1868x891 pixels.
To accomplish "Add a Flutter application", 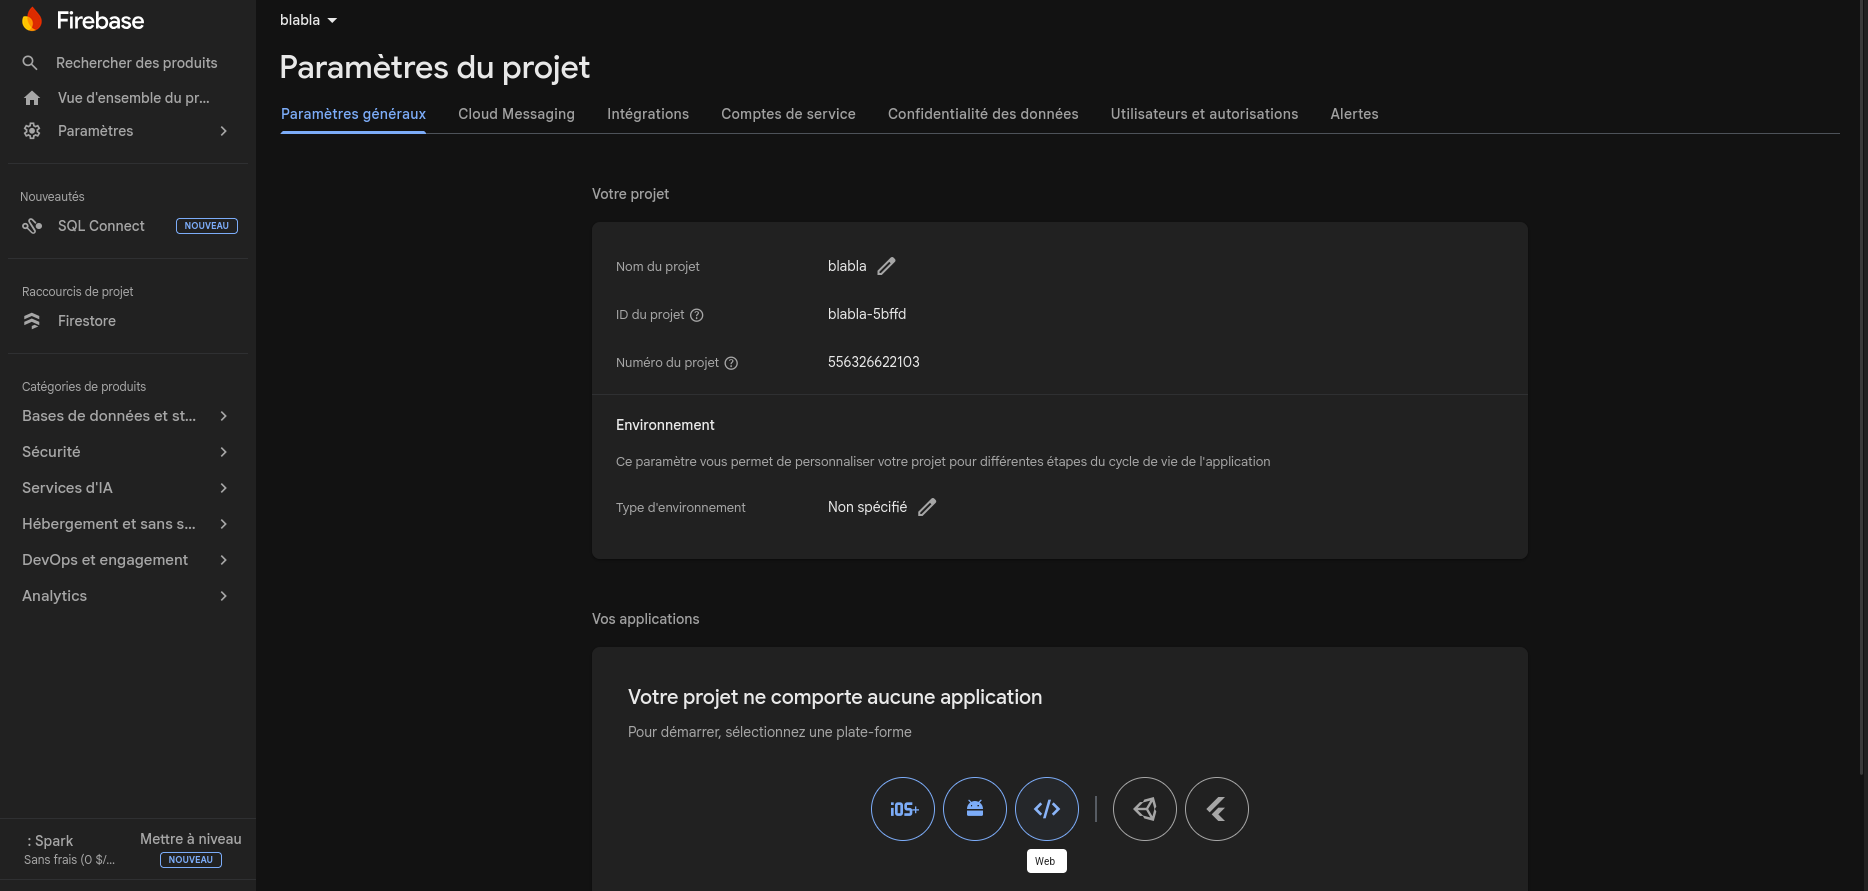I will tap(1217, 809).
